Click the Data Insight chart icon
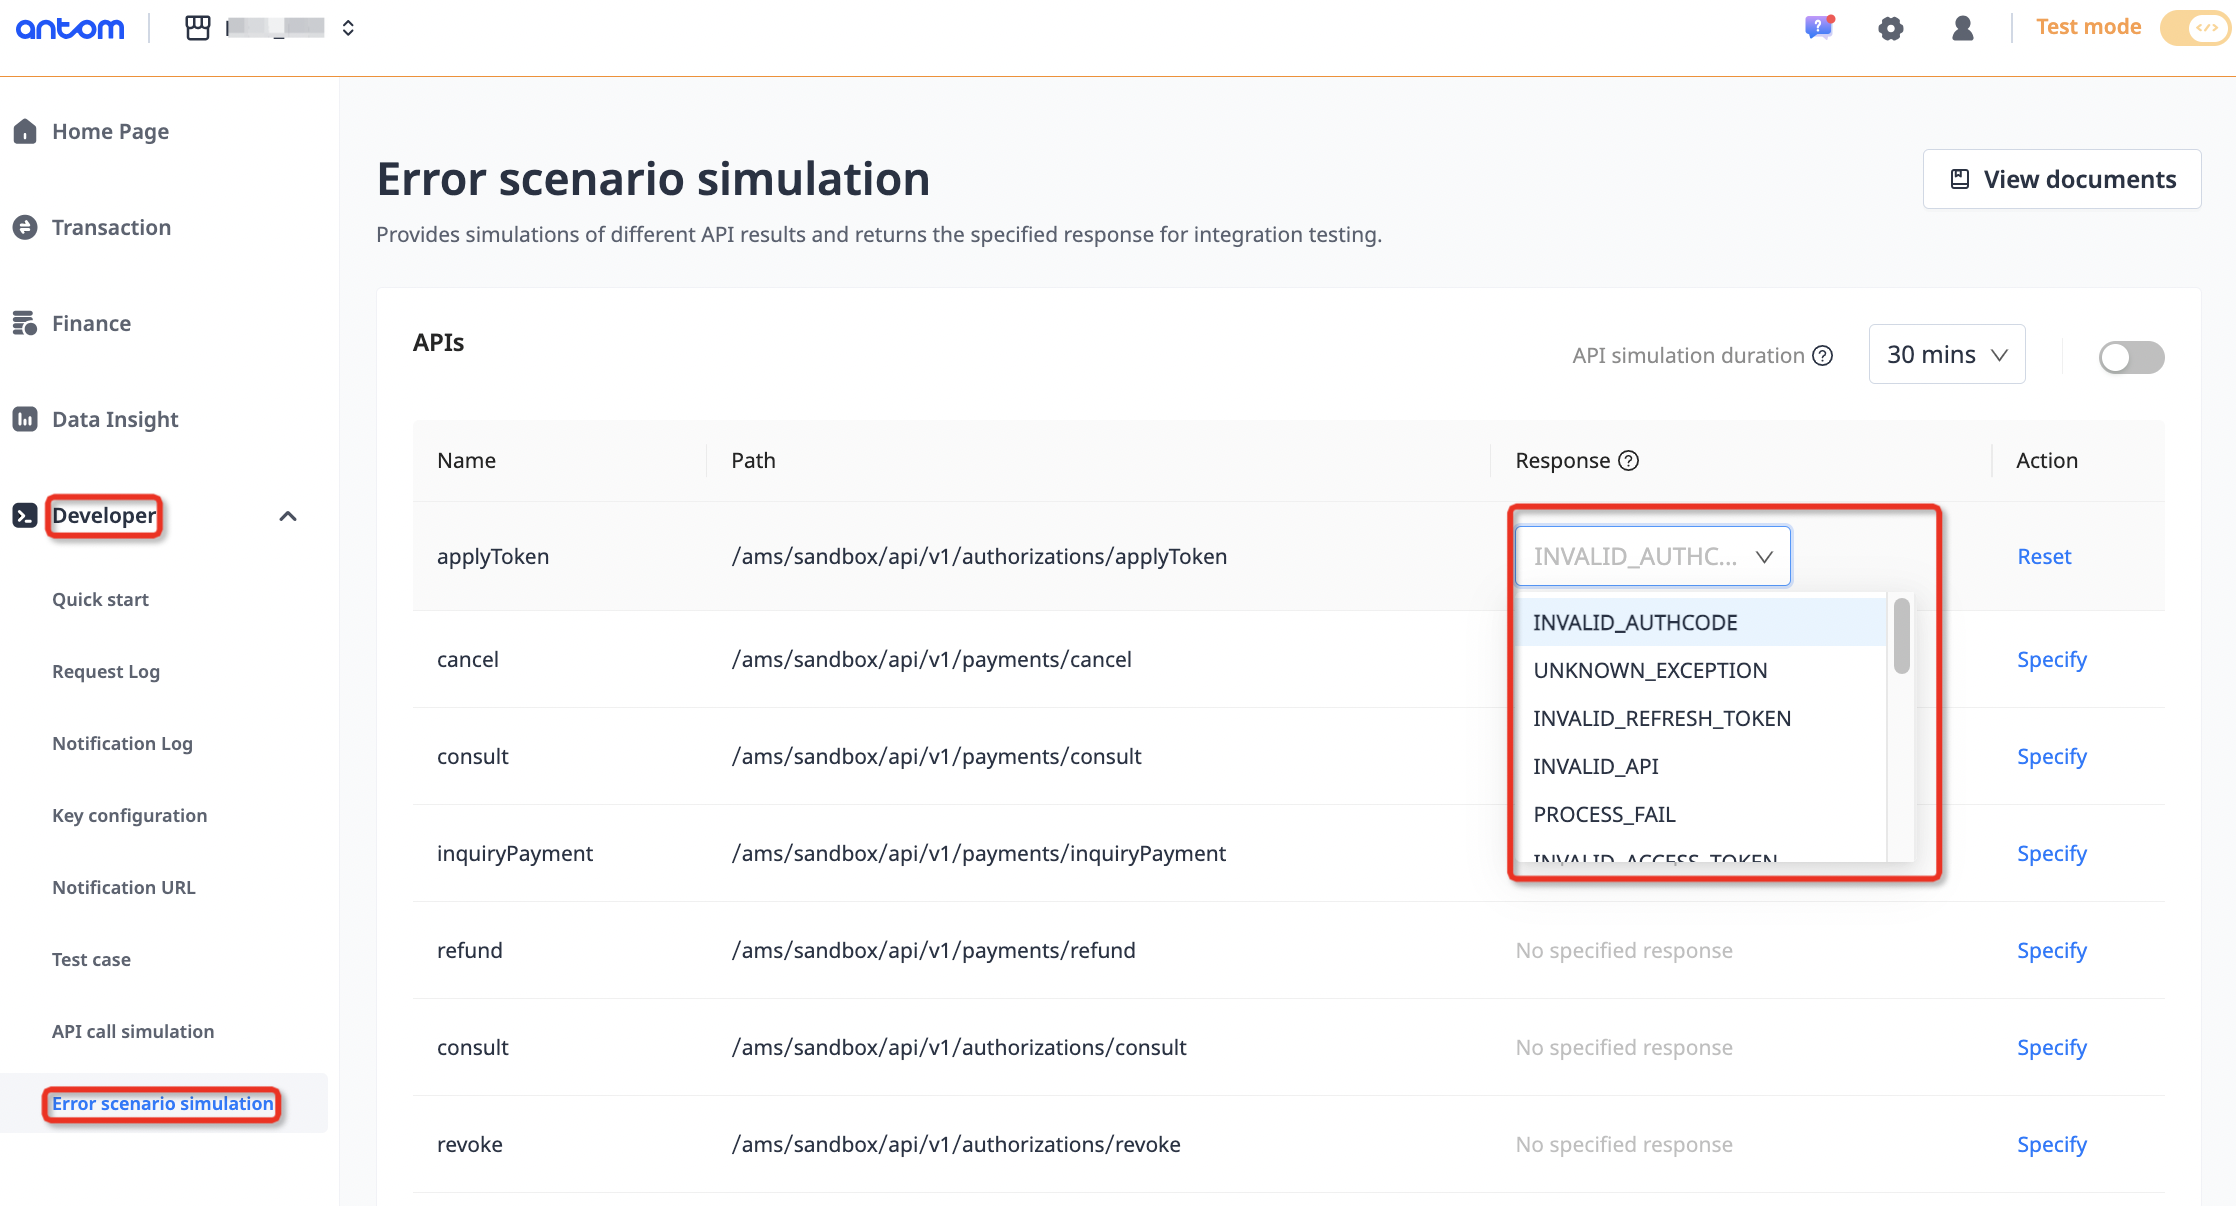The height and width of the screenshot is (1206, 2236). [x=25, y=419]
